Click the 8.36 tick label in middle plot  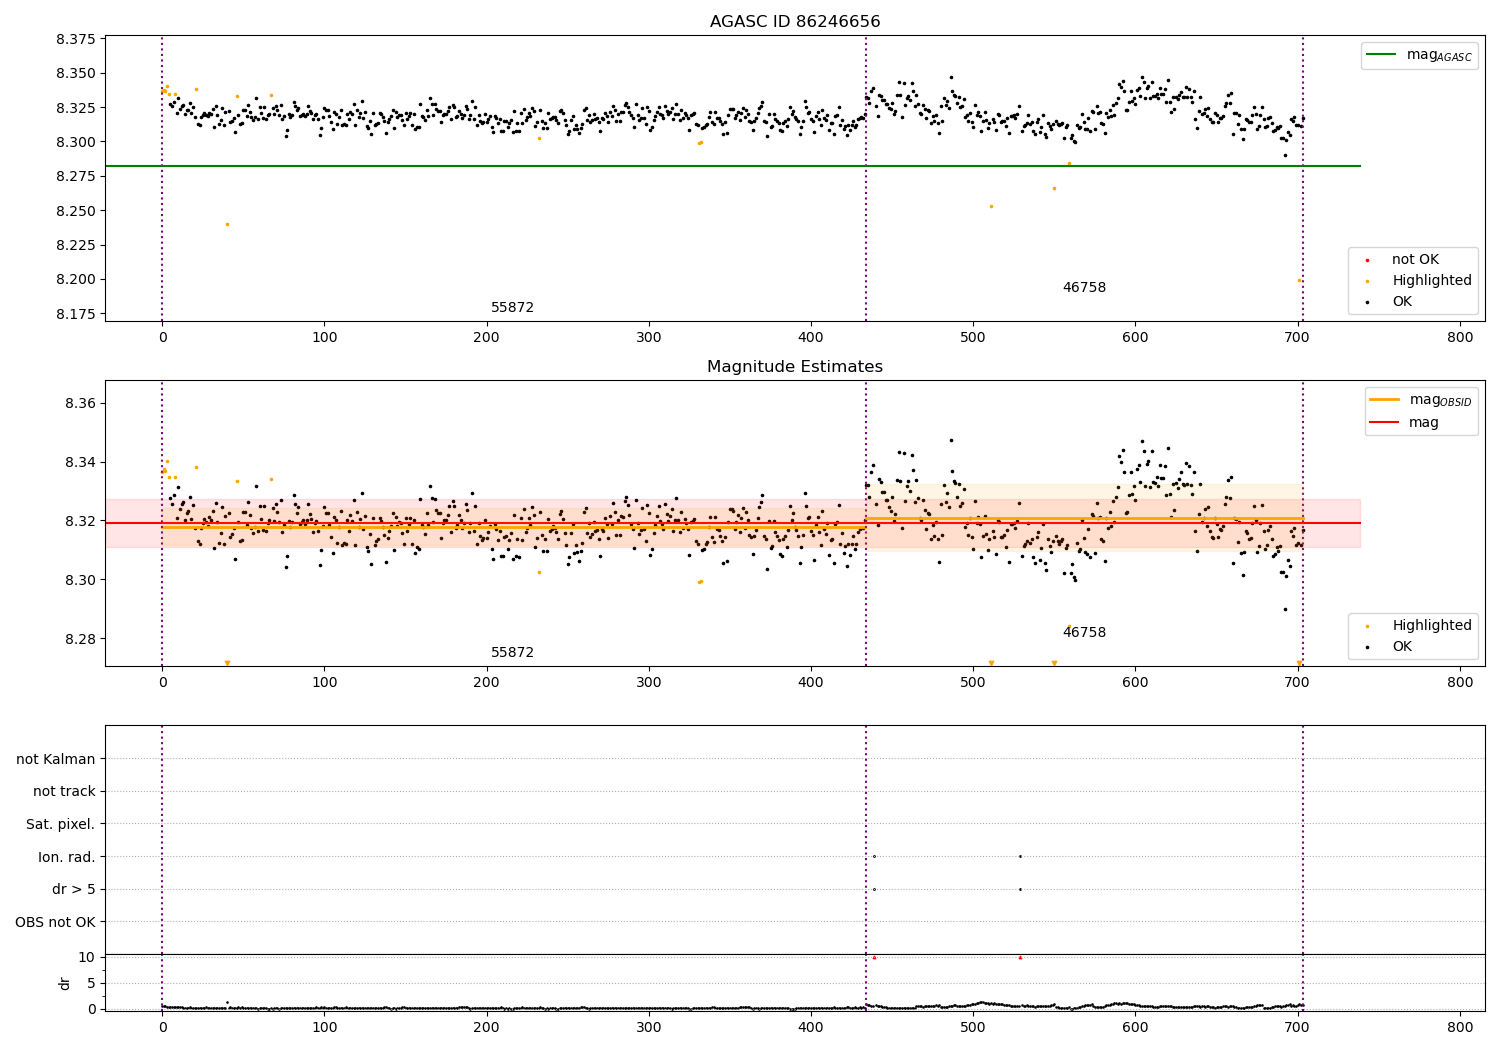coord(80,403)
